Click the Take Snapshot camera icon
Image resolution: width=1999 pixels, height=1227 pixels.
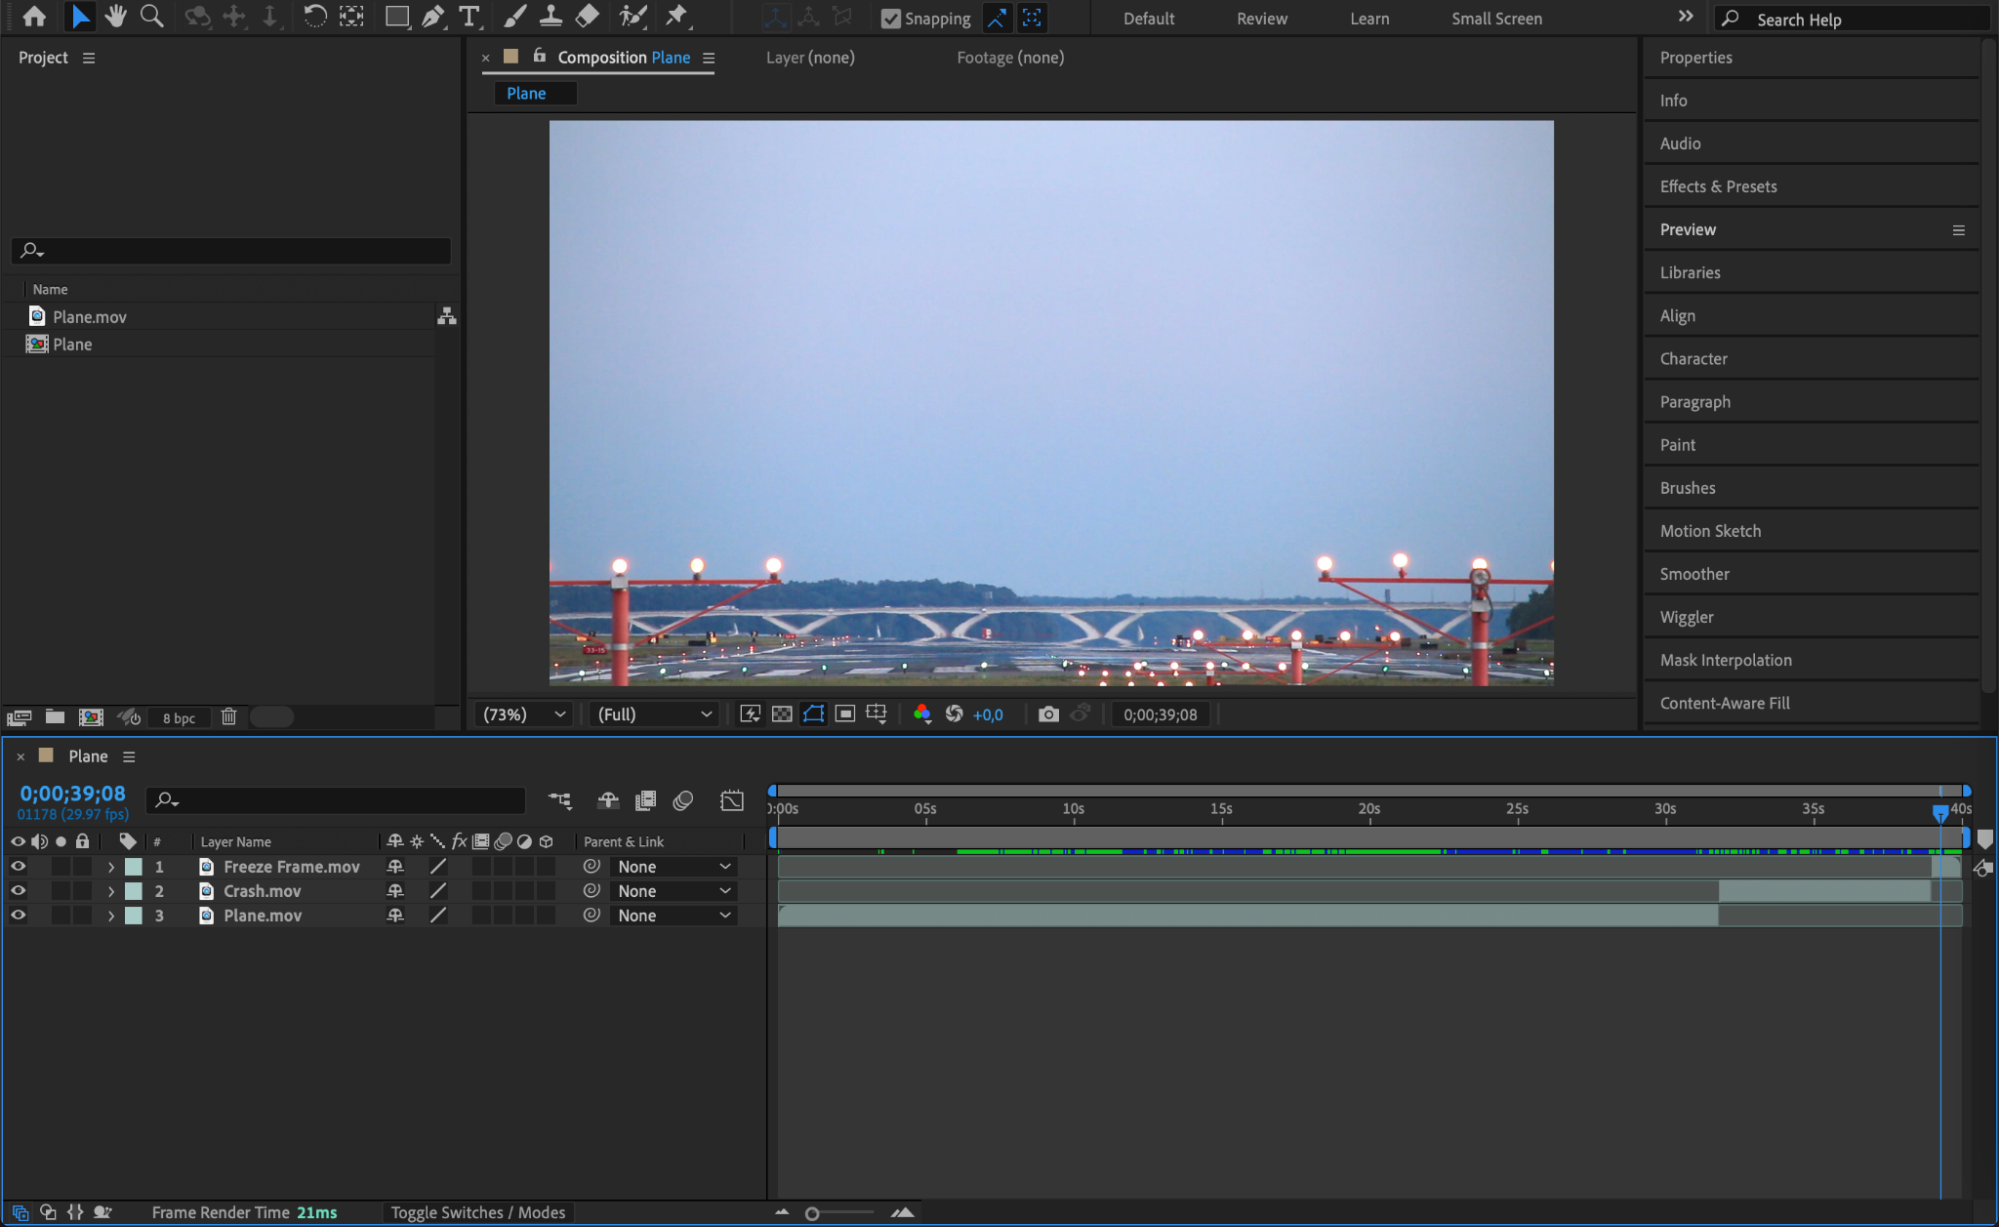point(1047,714)
